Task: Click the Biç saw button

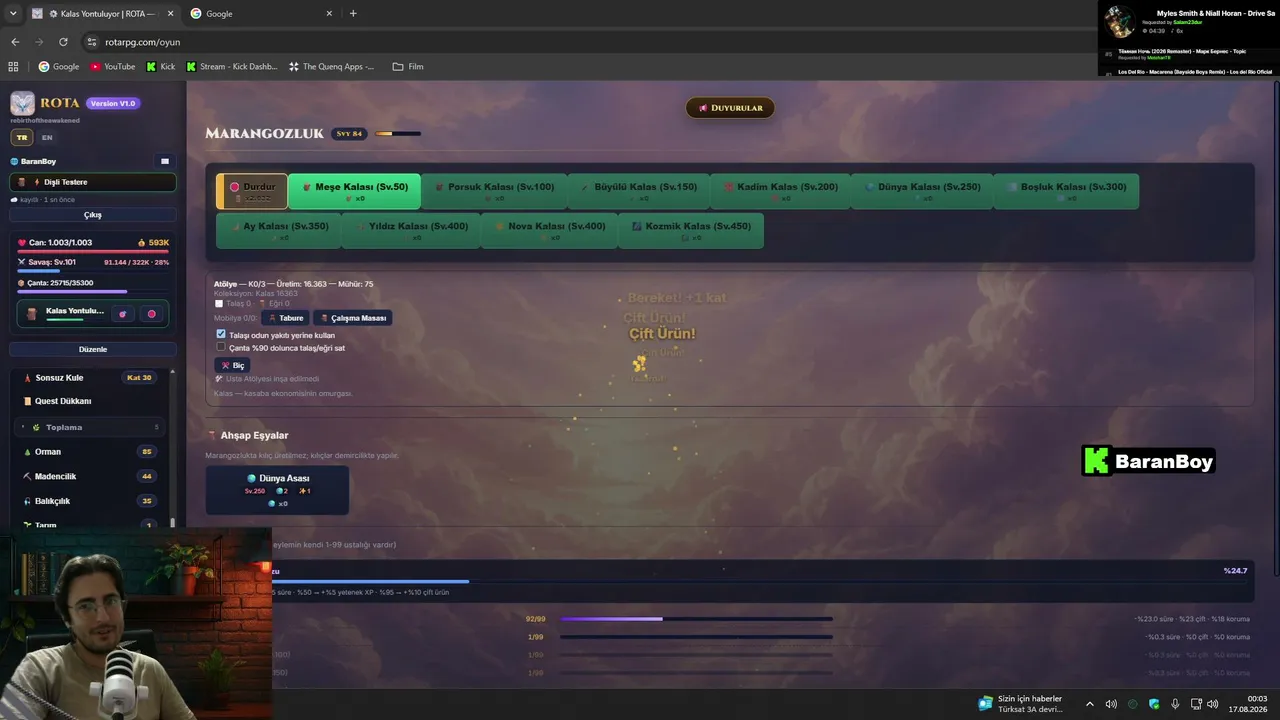Action: [x=232, y=366]
